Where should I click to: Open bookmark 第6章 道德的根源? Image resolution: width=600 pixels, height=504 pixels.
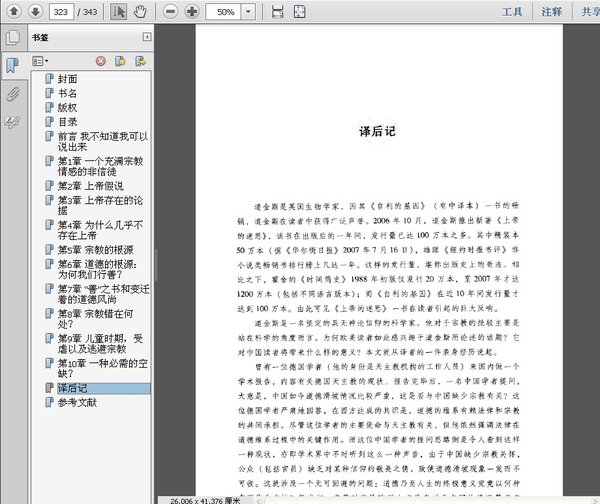click(97, 269)
